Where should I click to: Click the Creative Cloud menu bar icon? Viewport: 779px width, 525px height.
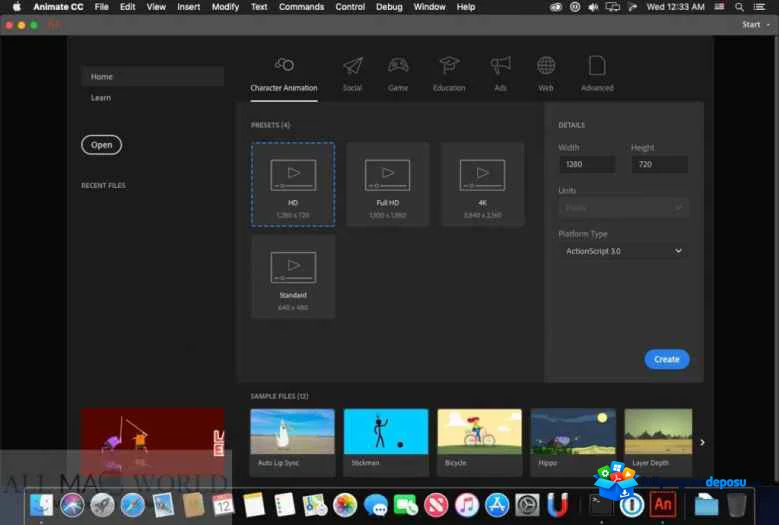click(x=556, y=7)
